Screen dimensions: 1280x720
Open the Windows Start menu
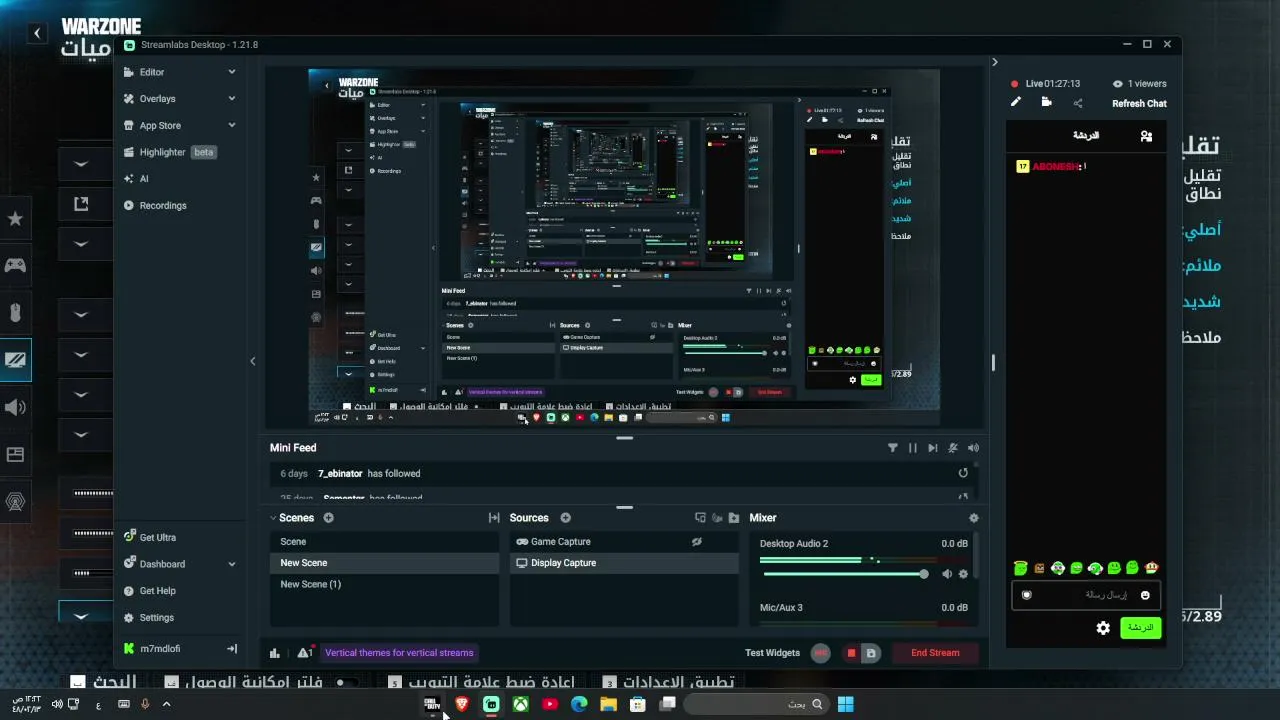pos(845,704)
